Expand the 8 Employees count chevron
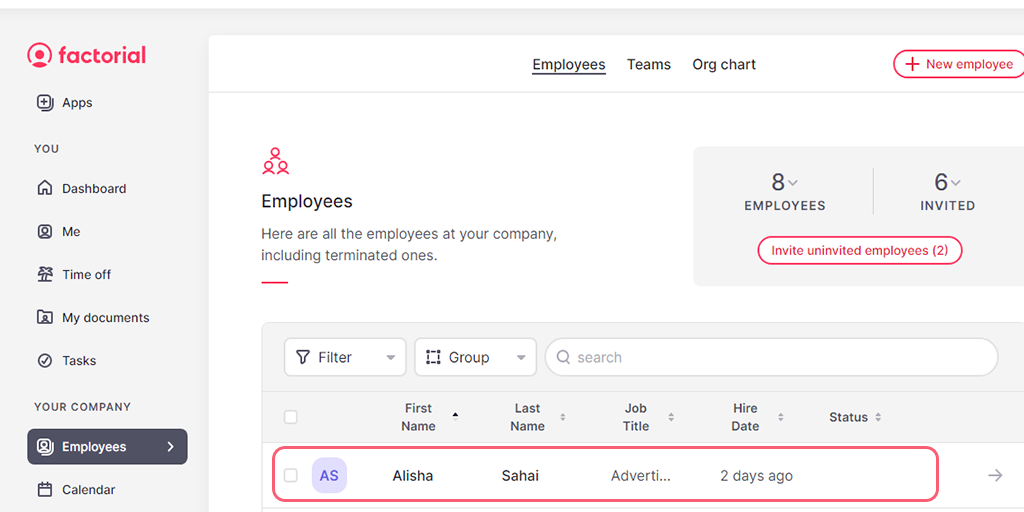The height and width of the screenshot is (512, 1024). pos(793,183)
